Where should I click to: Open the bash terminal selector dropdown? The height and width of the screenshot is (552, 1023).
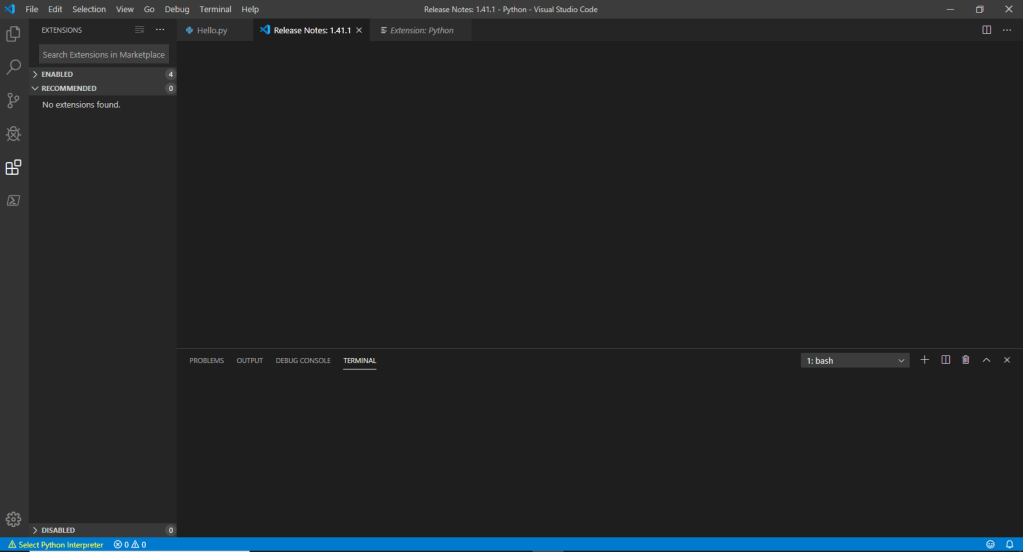click(x=855, y=360)
